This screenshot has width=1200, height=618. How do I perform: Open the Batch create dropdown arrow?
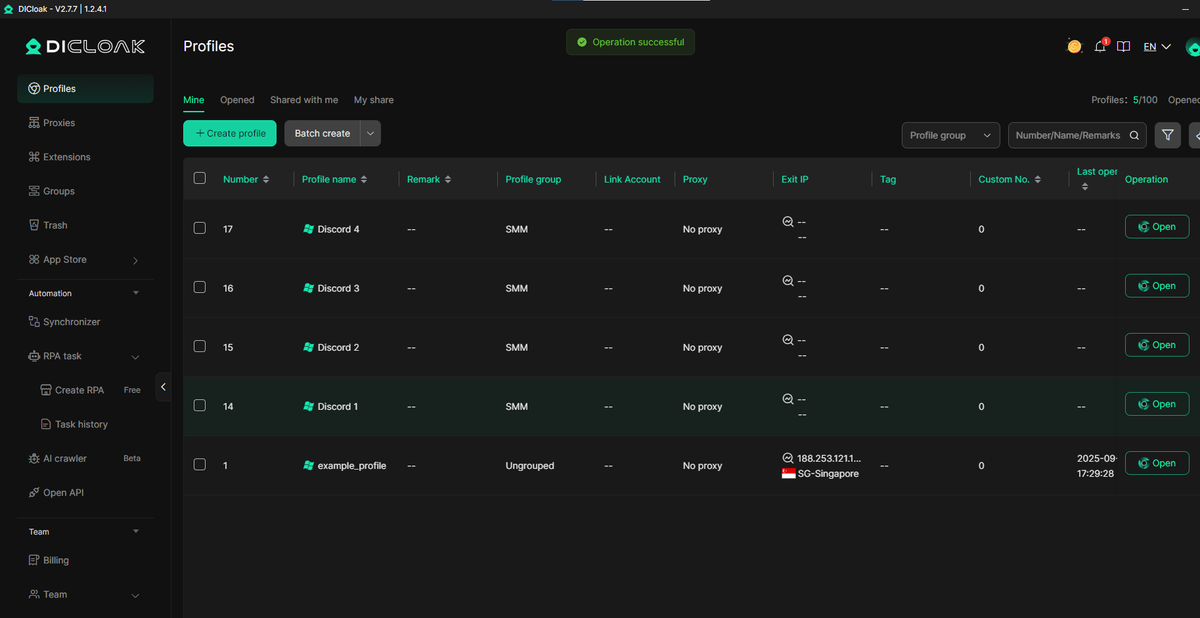coord(370,133)
